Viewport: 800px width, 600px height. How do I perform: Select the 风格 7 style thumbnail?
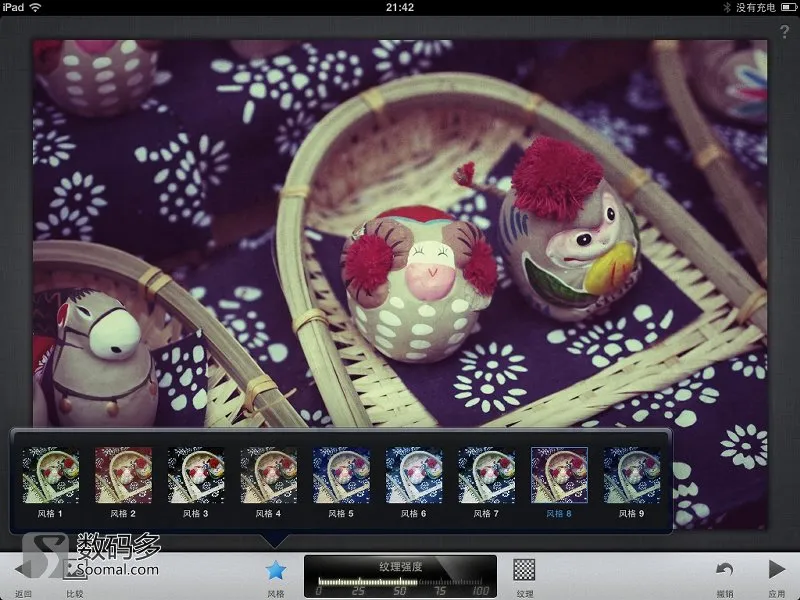pyautogui.click(x=486, y=476)
